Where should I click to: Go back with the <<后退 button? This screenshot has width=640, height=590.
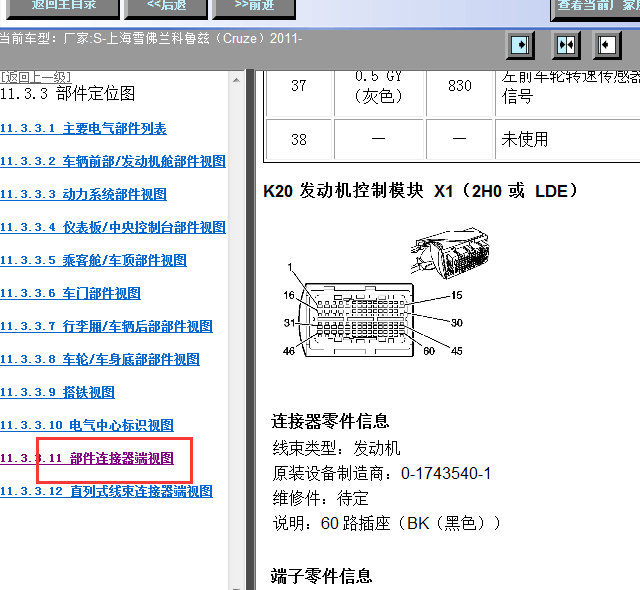tap(166, 8)
